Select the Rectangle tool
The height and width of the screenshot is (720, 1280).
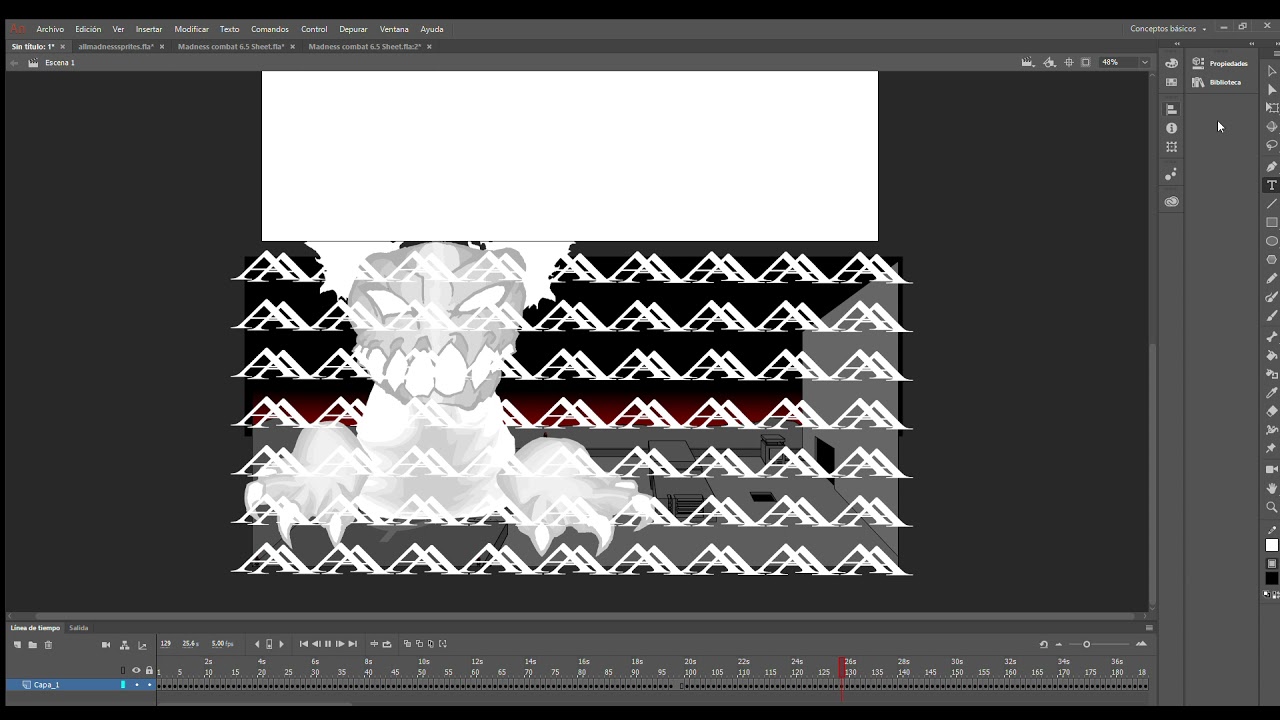1272,222
